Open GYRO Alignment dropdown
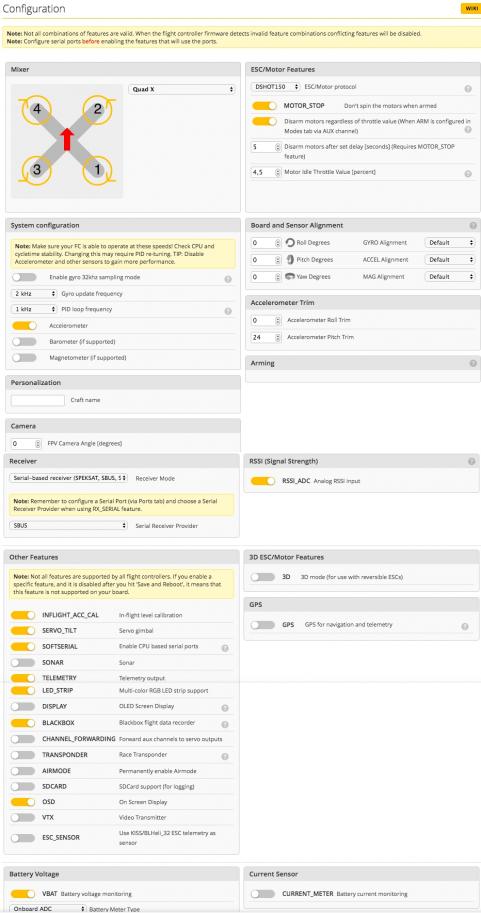Viewport: 481px width, 913px height. point(450,242)
